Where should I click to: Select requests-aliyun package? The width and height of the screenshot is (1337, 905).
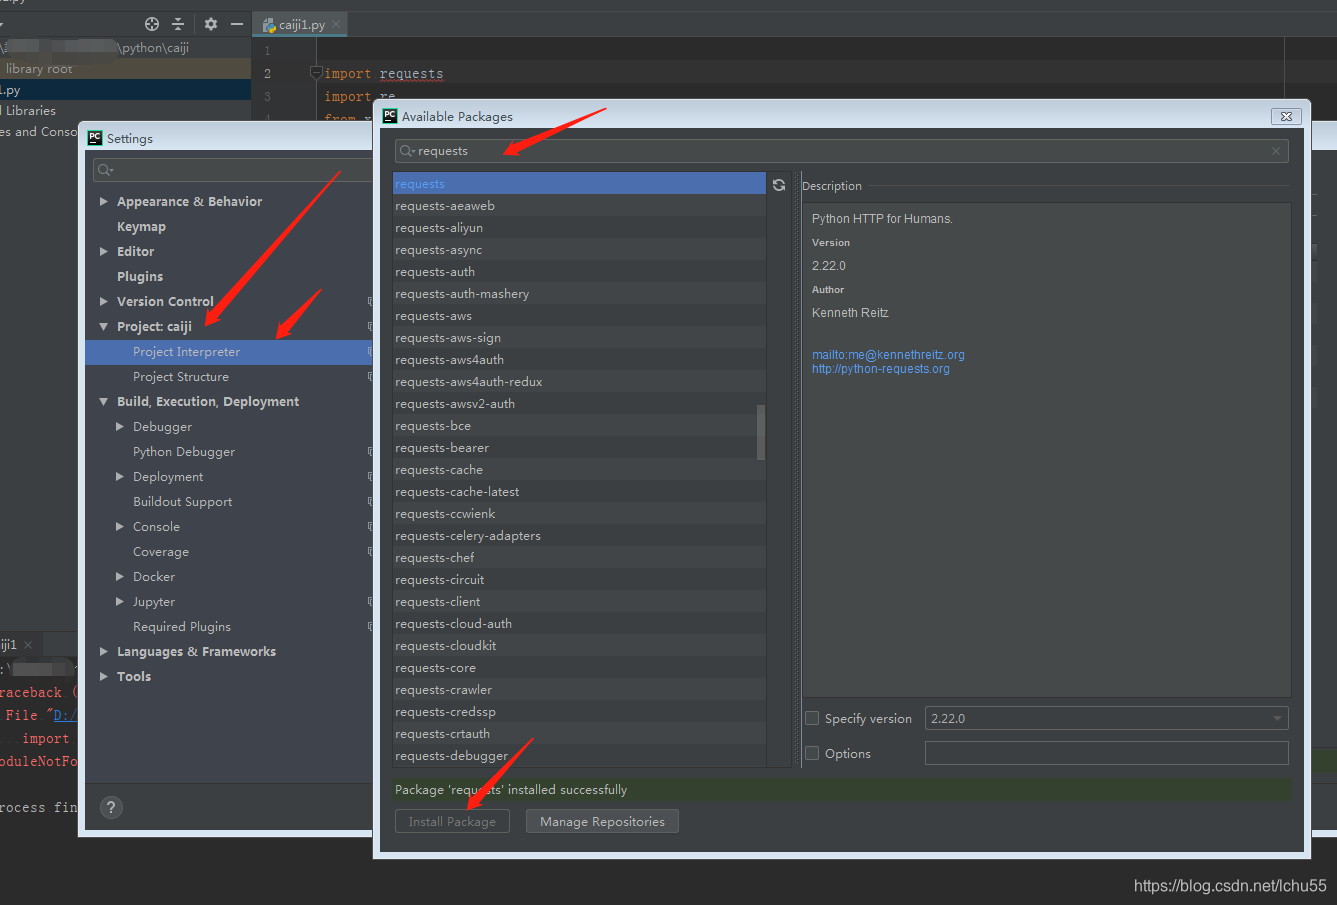(579, 228)
